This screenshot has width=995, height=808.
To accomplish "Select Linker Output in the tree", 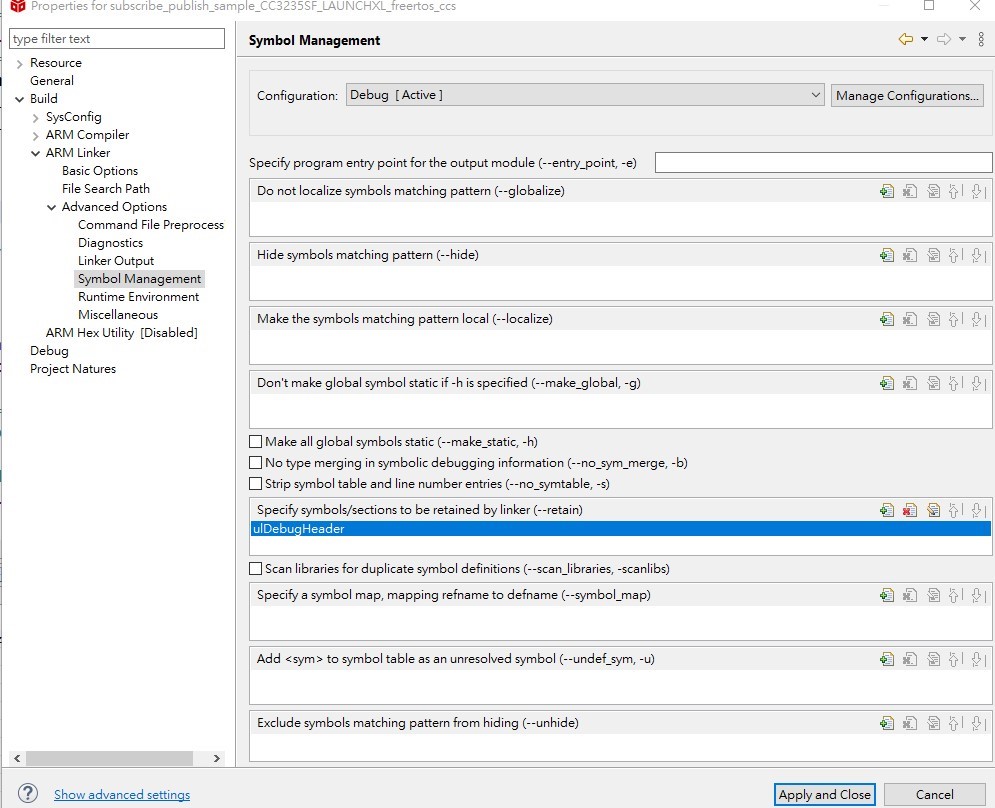I will (116, 261).
